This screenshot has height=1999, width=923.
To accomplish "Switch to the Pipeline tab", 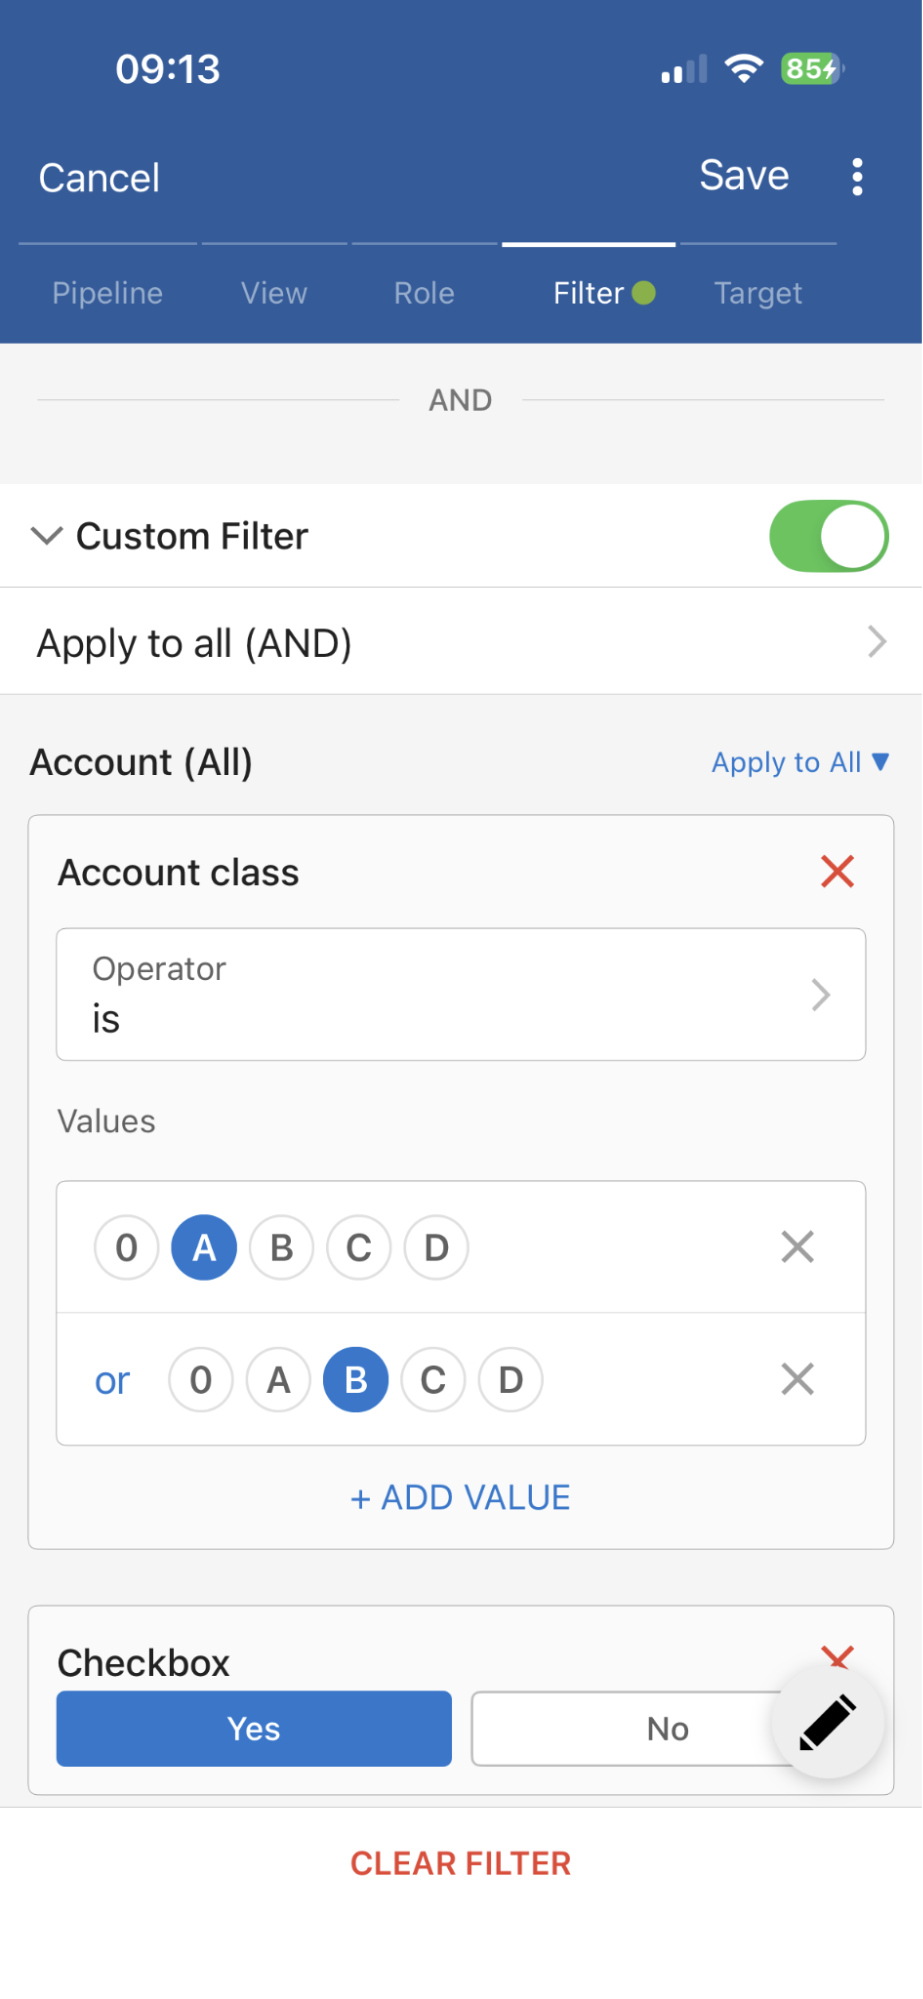I will coord(107,293).
